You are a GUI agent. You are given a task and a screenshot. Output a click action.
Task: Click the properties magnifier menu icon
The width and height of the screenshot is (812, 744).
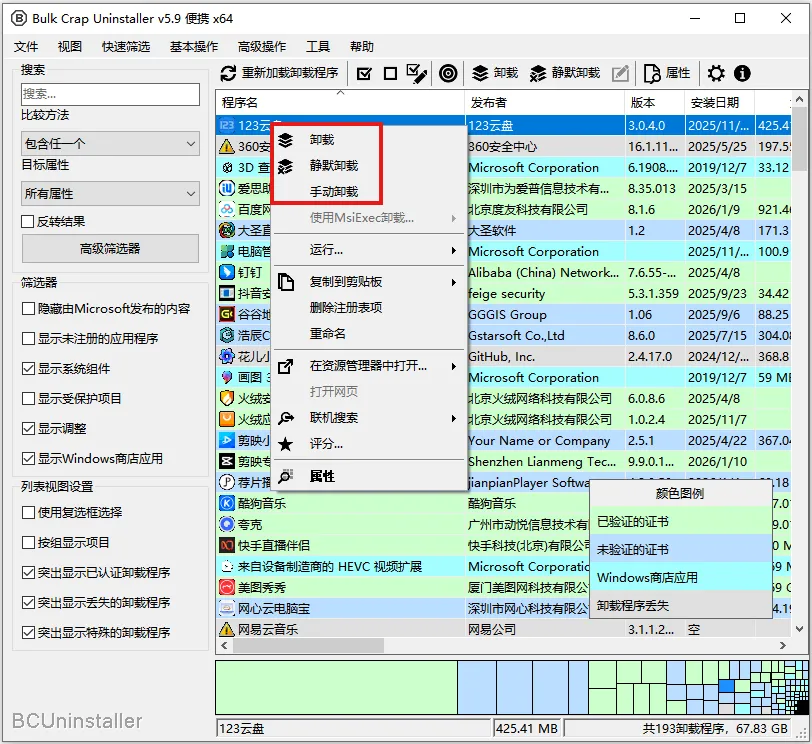coord(285,476)
